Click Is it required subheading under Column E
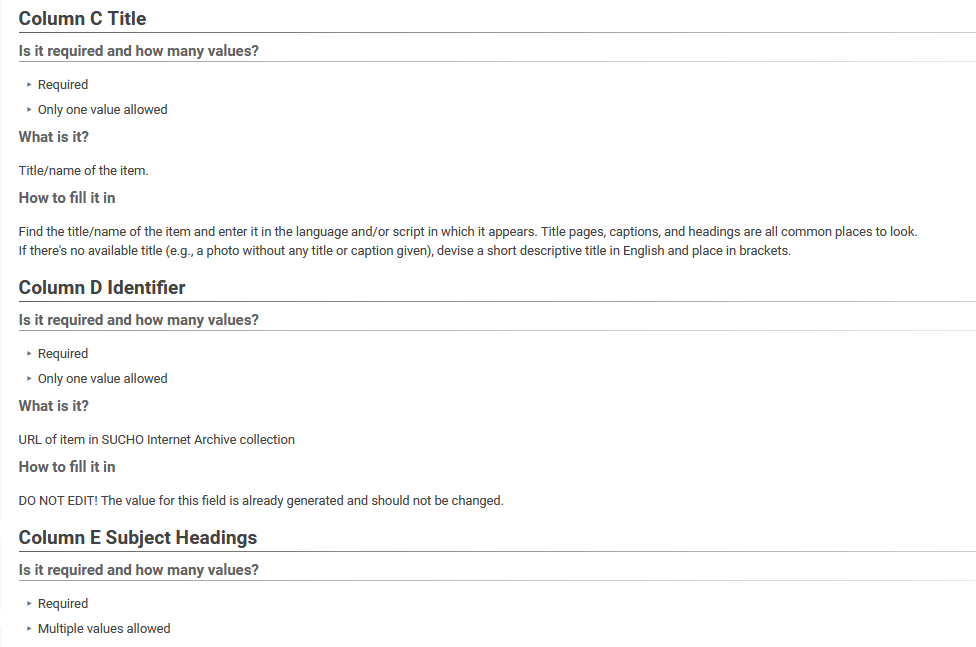This screenshot has height=647, width=976. (x=138, y=570)
